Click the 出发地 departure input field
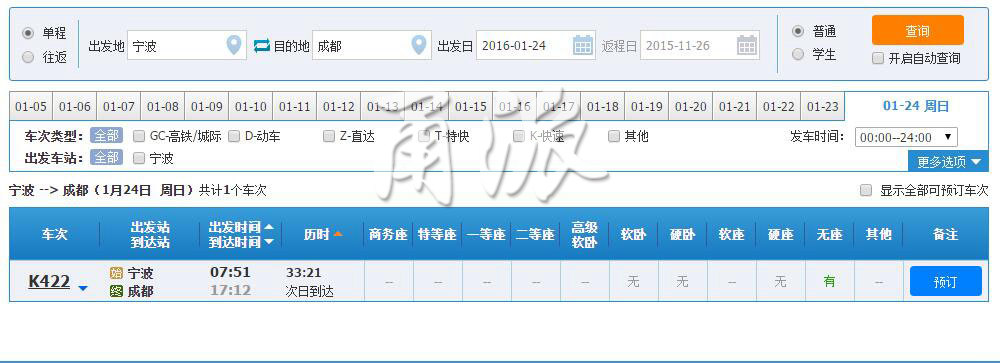This screenshot has width=1000, height=363. tap(186, 46)
